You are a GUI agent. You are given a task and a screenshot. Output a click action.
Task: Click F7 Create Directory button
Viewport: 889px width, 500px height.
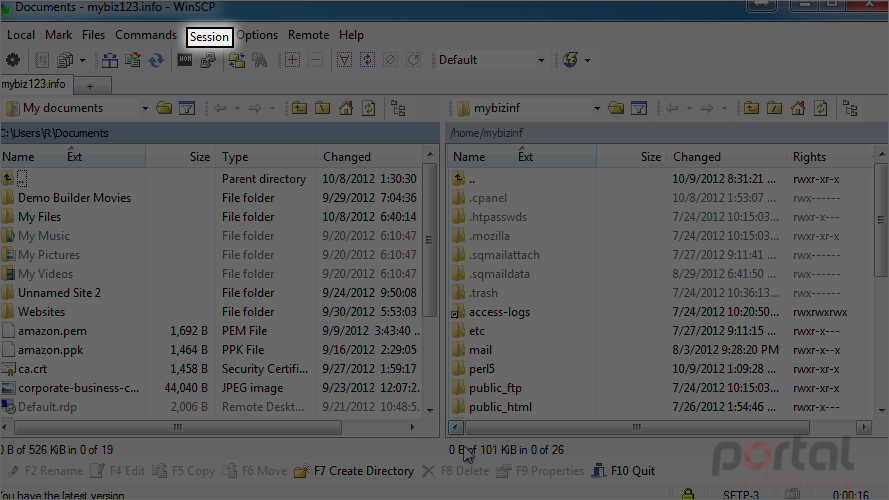coord(354,471)
